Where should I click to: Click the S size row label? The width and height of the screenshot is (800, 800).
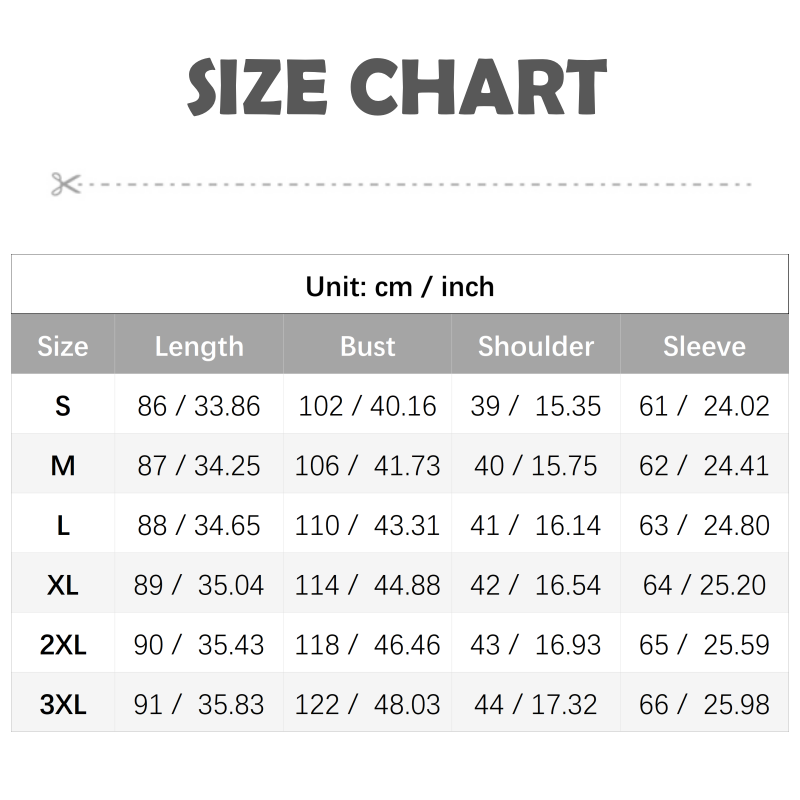pyautogui.click(x=63, y=406)
